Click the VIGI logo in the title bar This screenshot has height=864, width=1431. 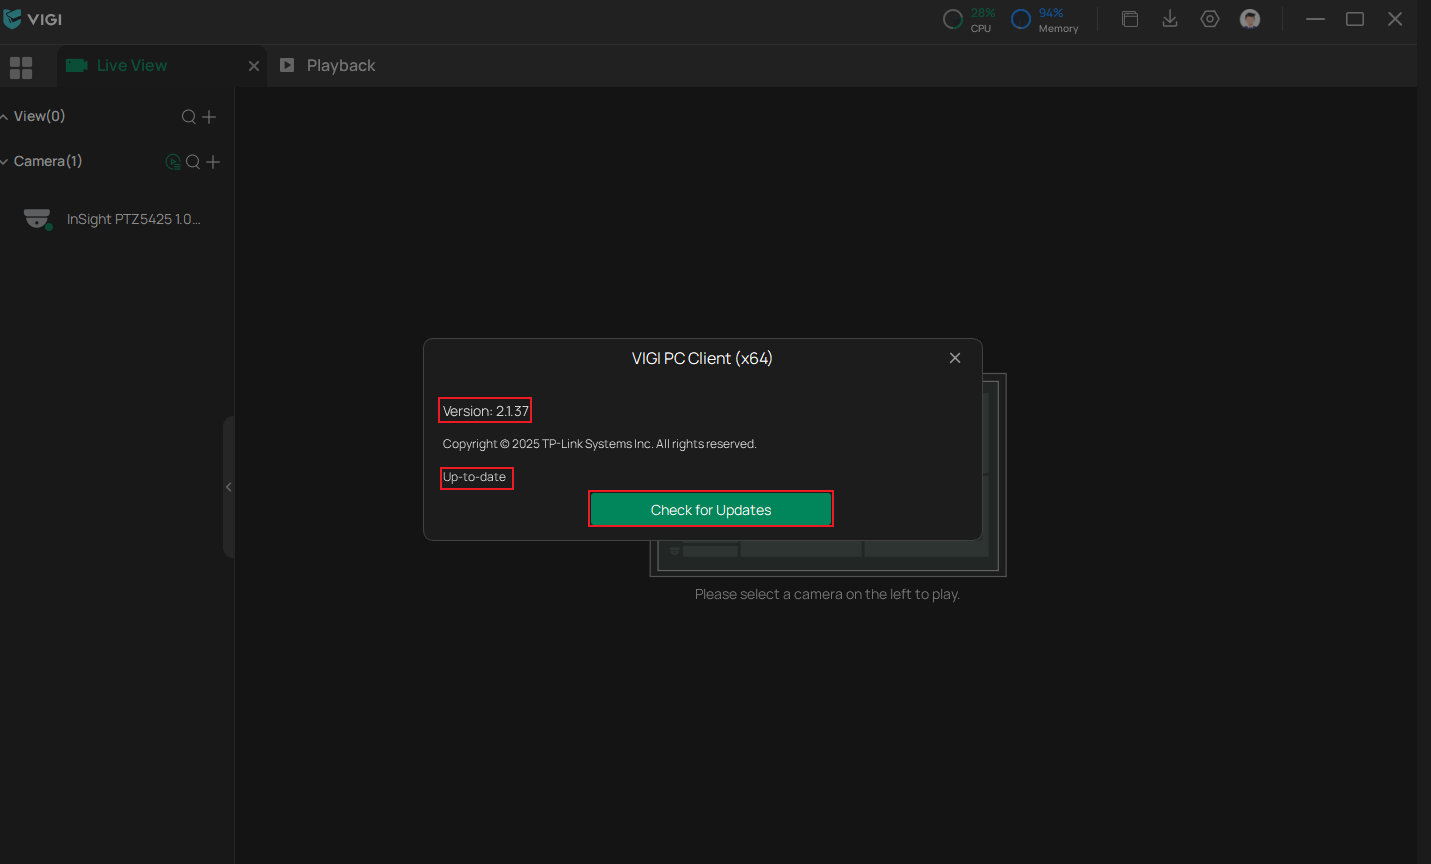point(33,19)
